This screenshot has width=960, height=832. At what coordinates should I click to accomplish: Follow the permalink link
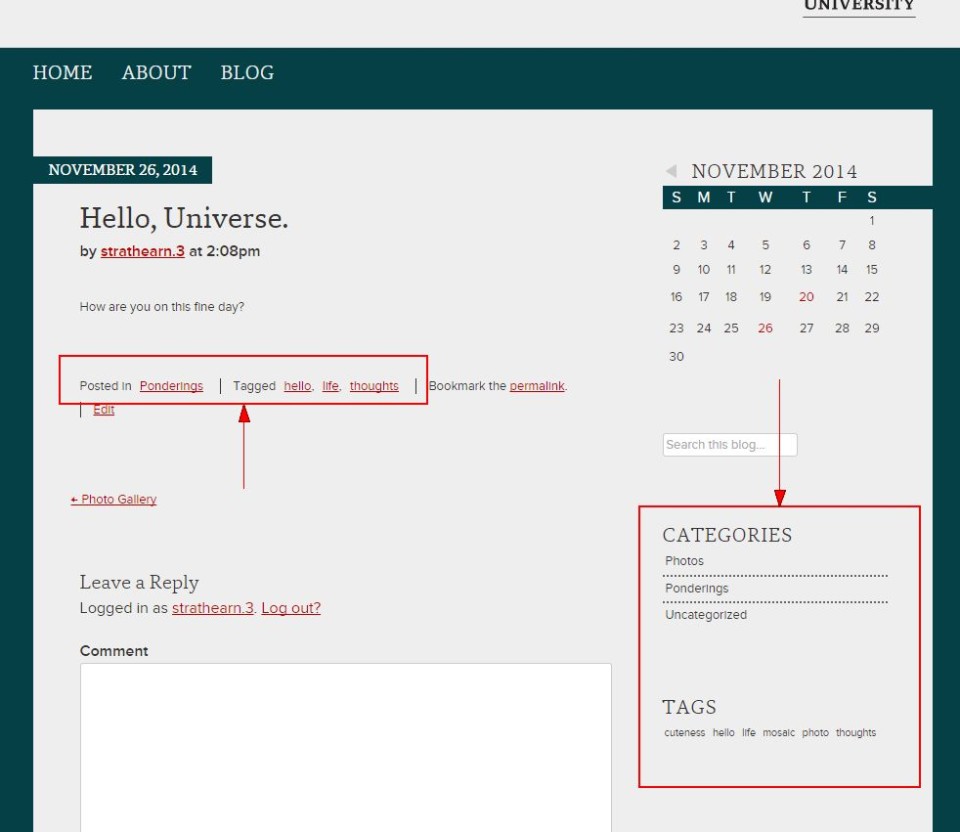537,386
